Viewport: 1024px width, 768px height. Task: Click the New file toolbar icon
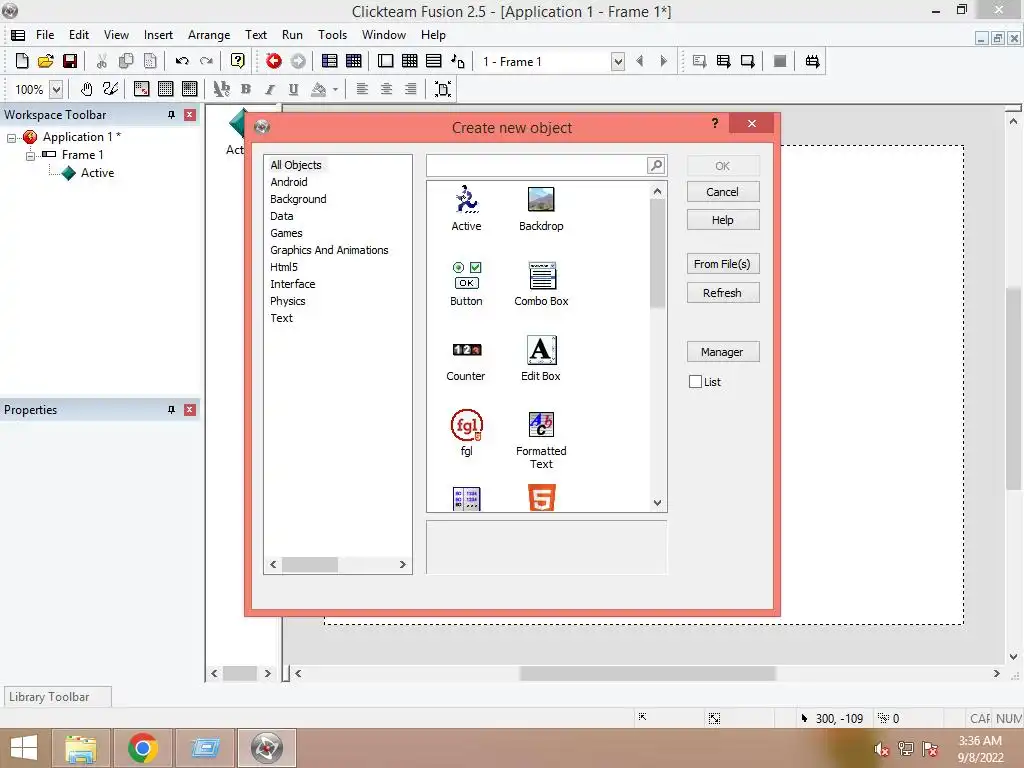(22, 61)
